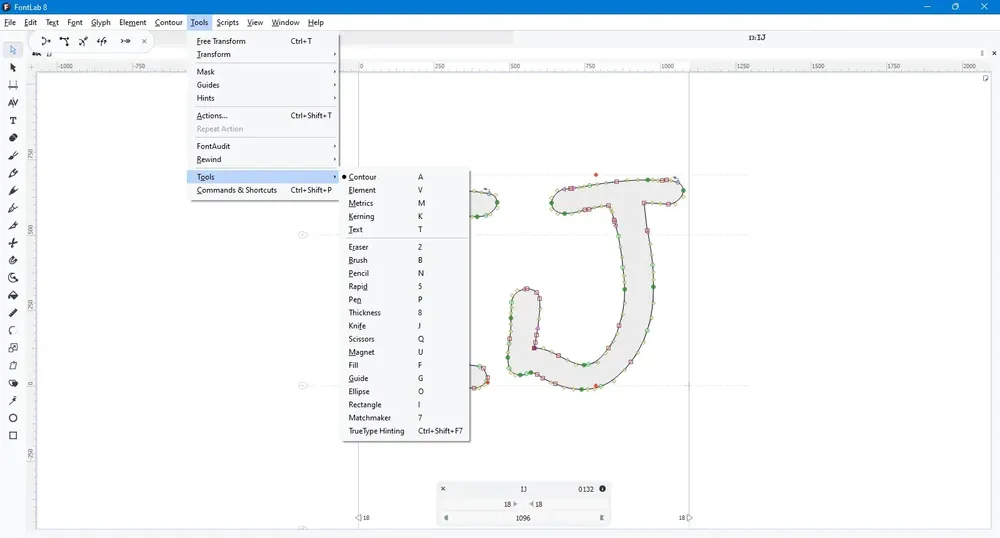Expand the Transform submenu
Image resolution: width=1000 pixels, height=538 pixels.
click(x=264, y=54)
